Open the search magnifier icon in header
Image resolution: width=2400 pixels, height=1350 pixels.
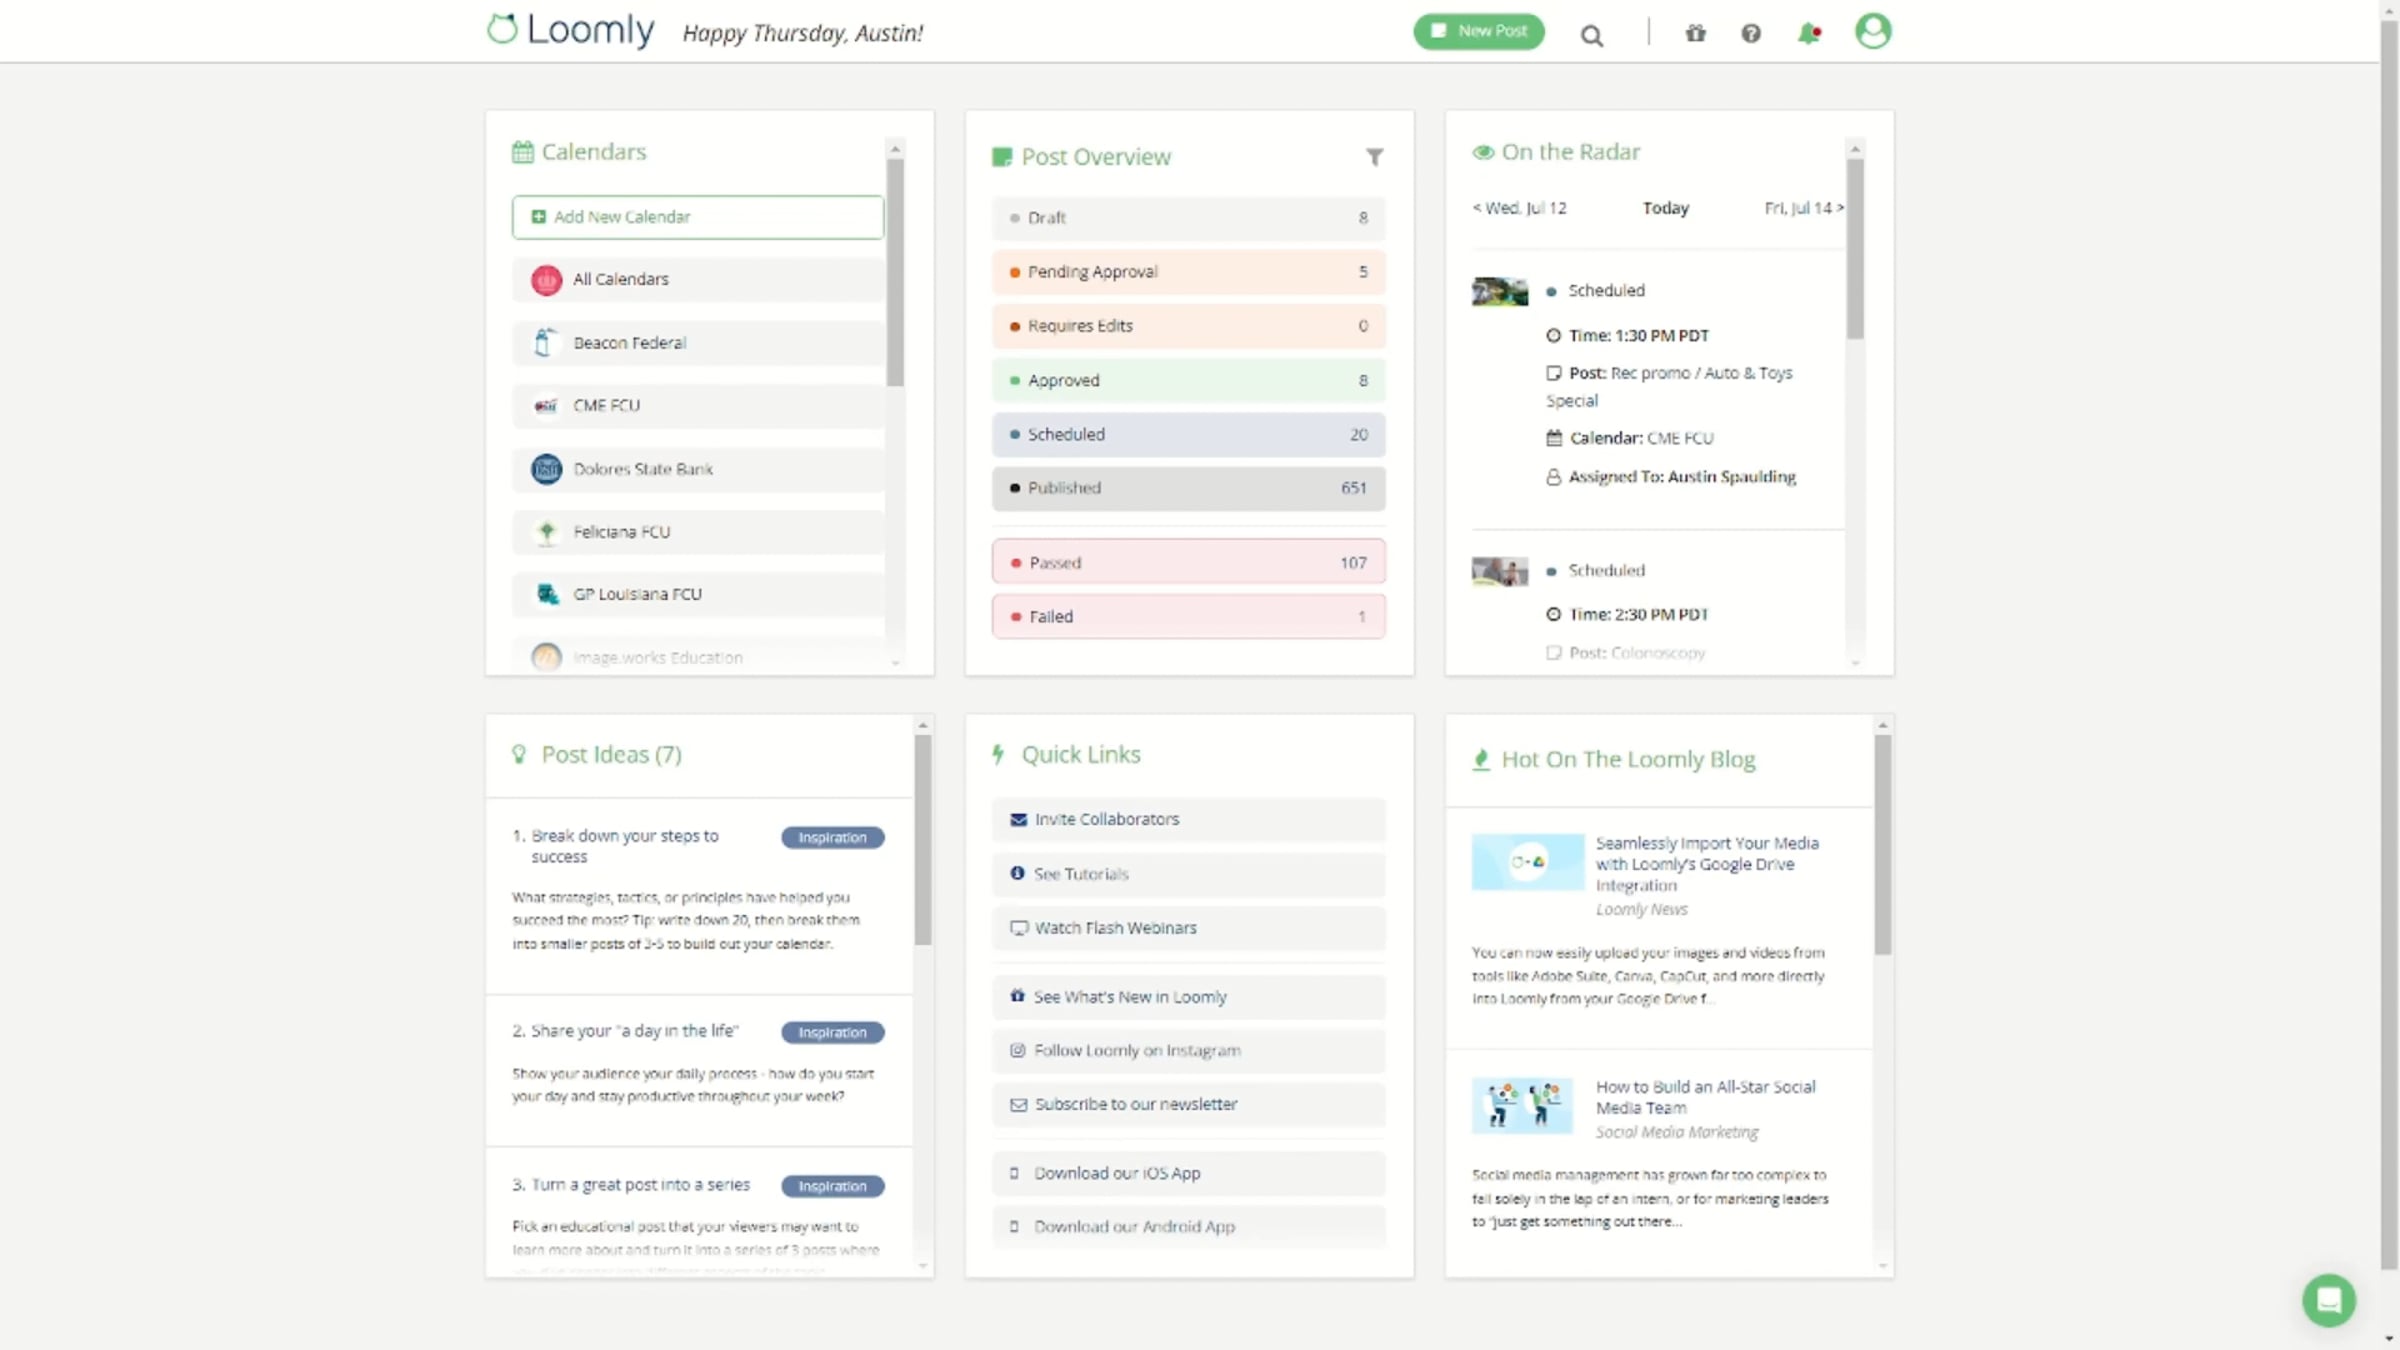click(1591, 36)
